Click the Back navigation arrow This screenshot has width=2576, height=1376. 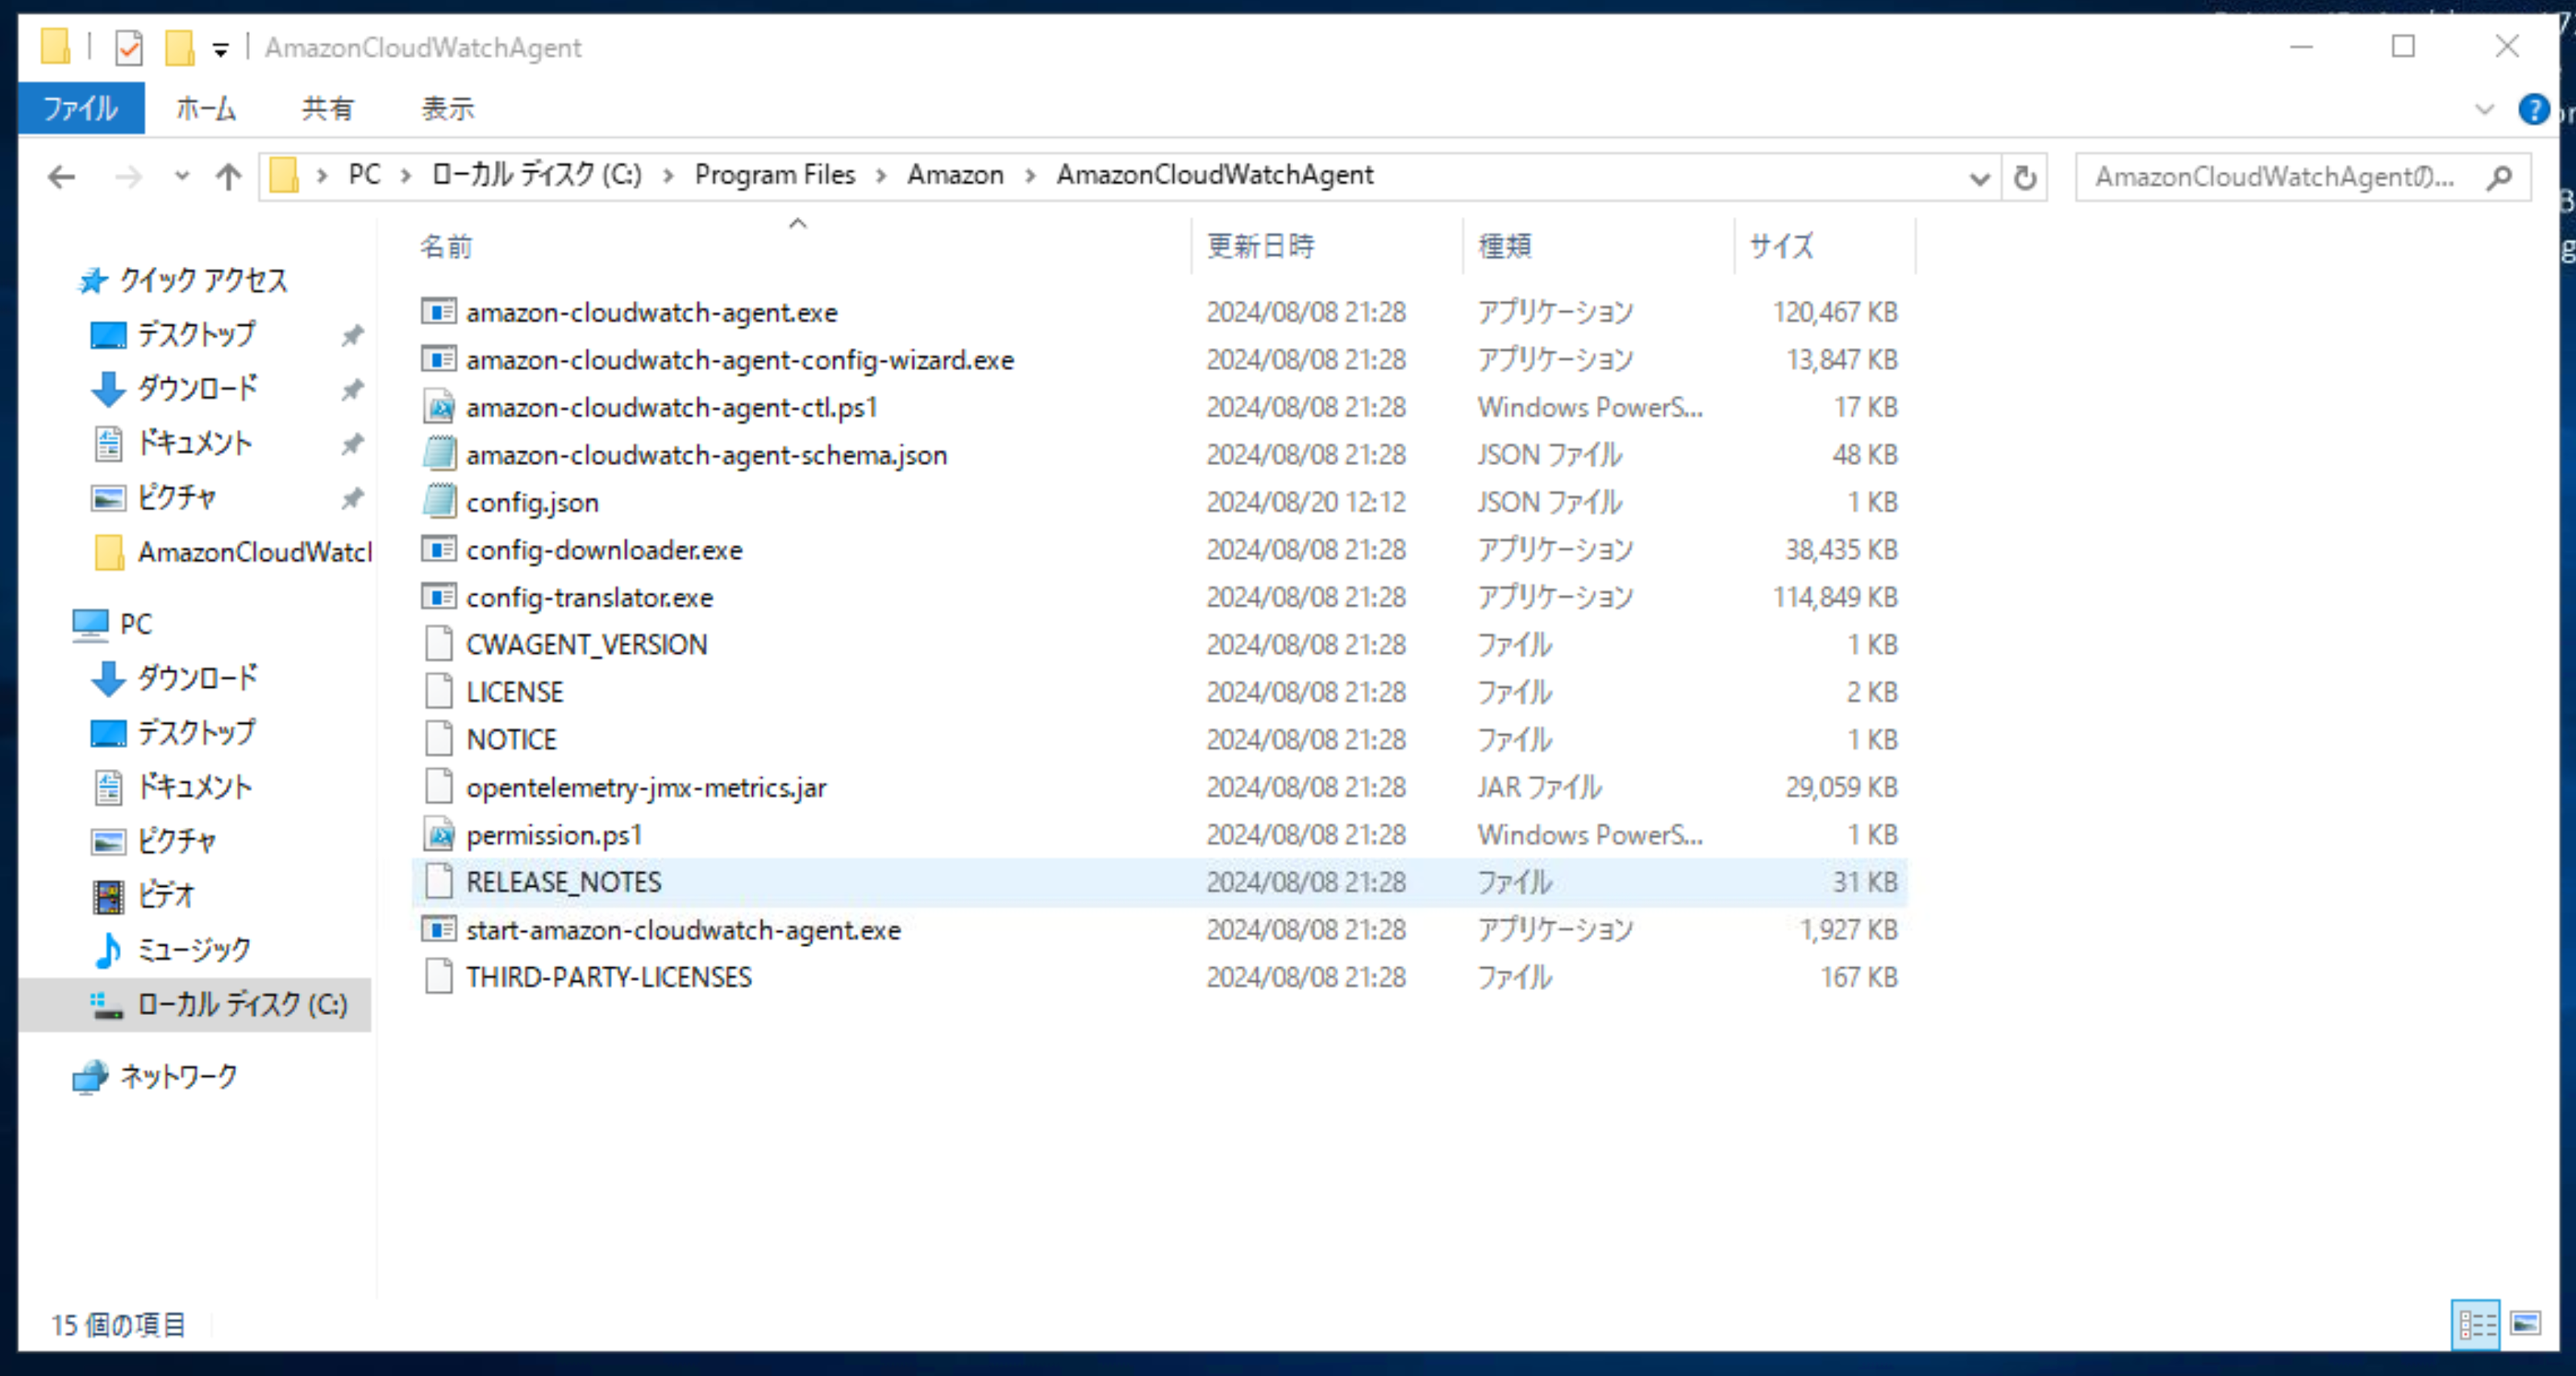tap(62, 177)
